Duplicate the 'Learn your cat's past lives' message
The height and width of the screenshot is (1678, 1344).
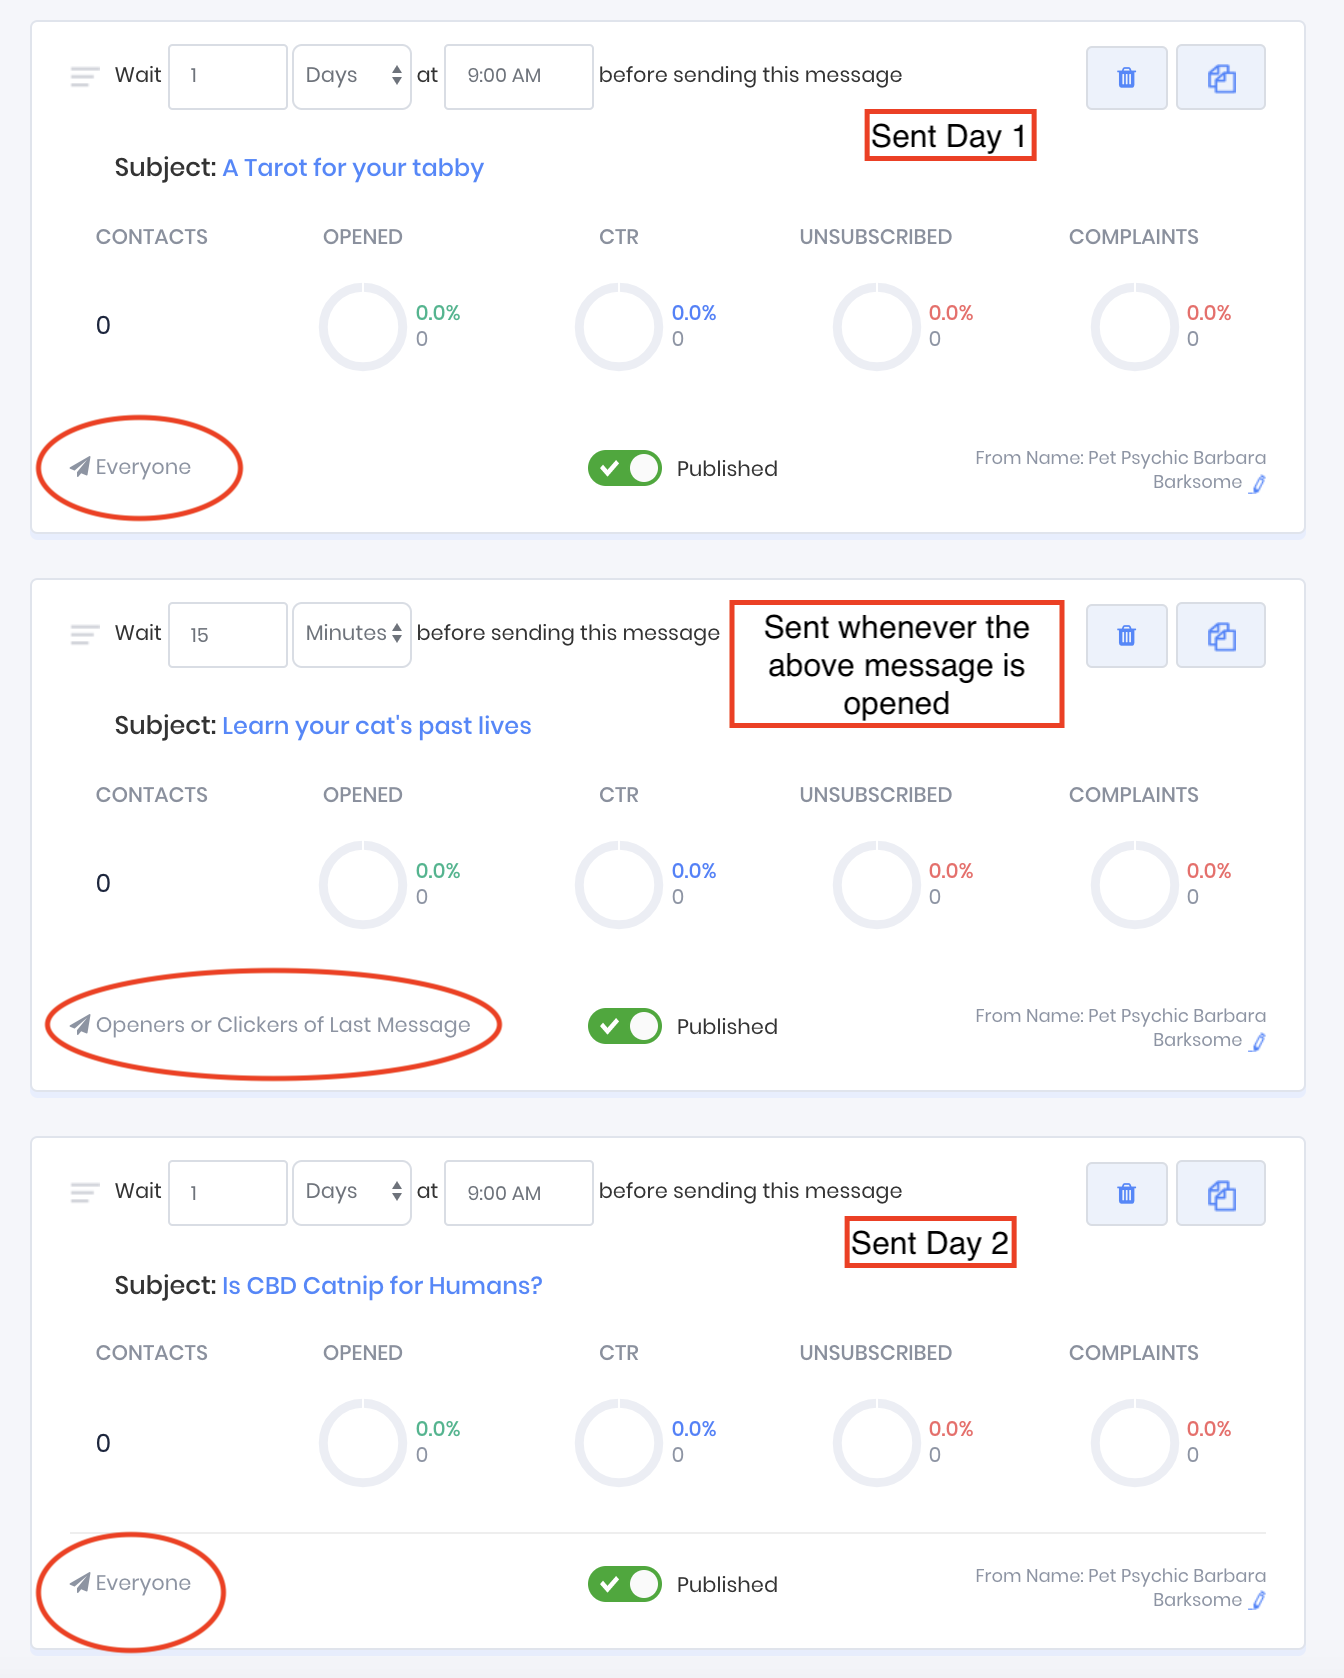[x=1221, y=636]
